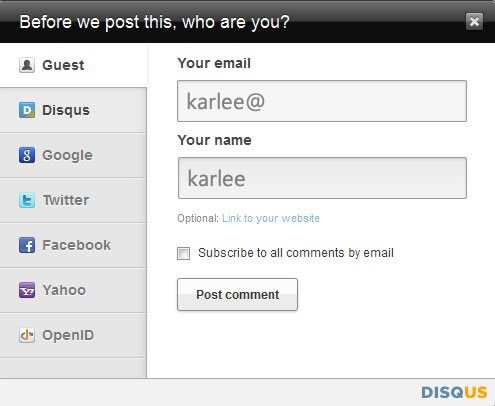Pick the Yahoo login tab
The image size is (495, 406).
[x=73, y=290]
